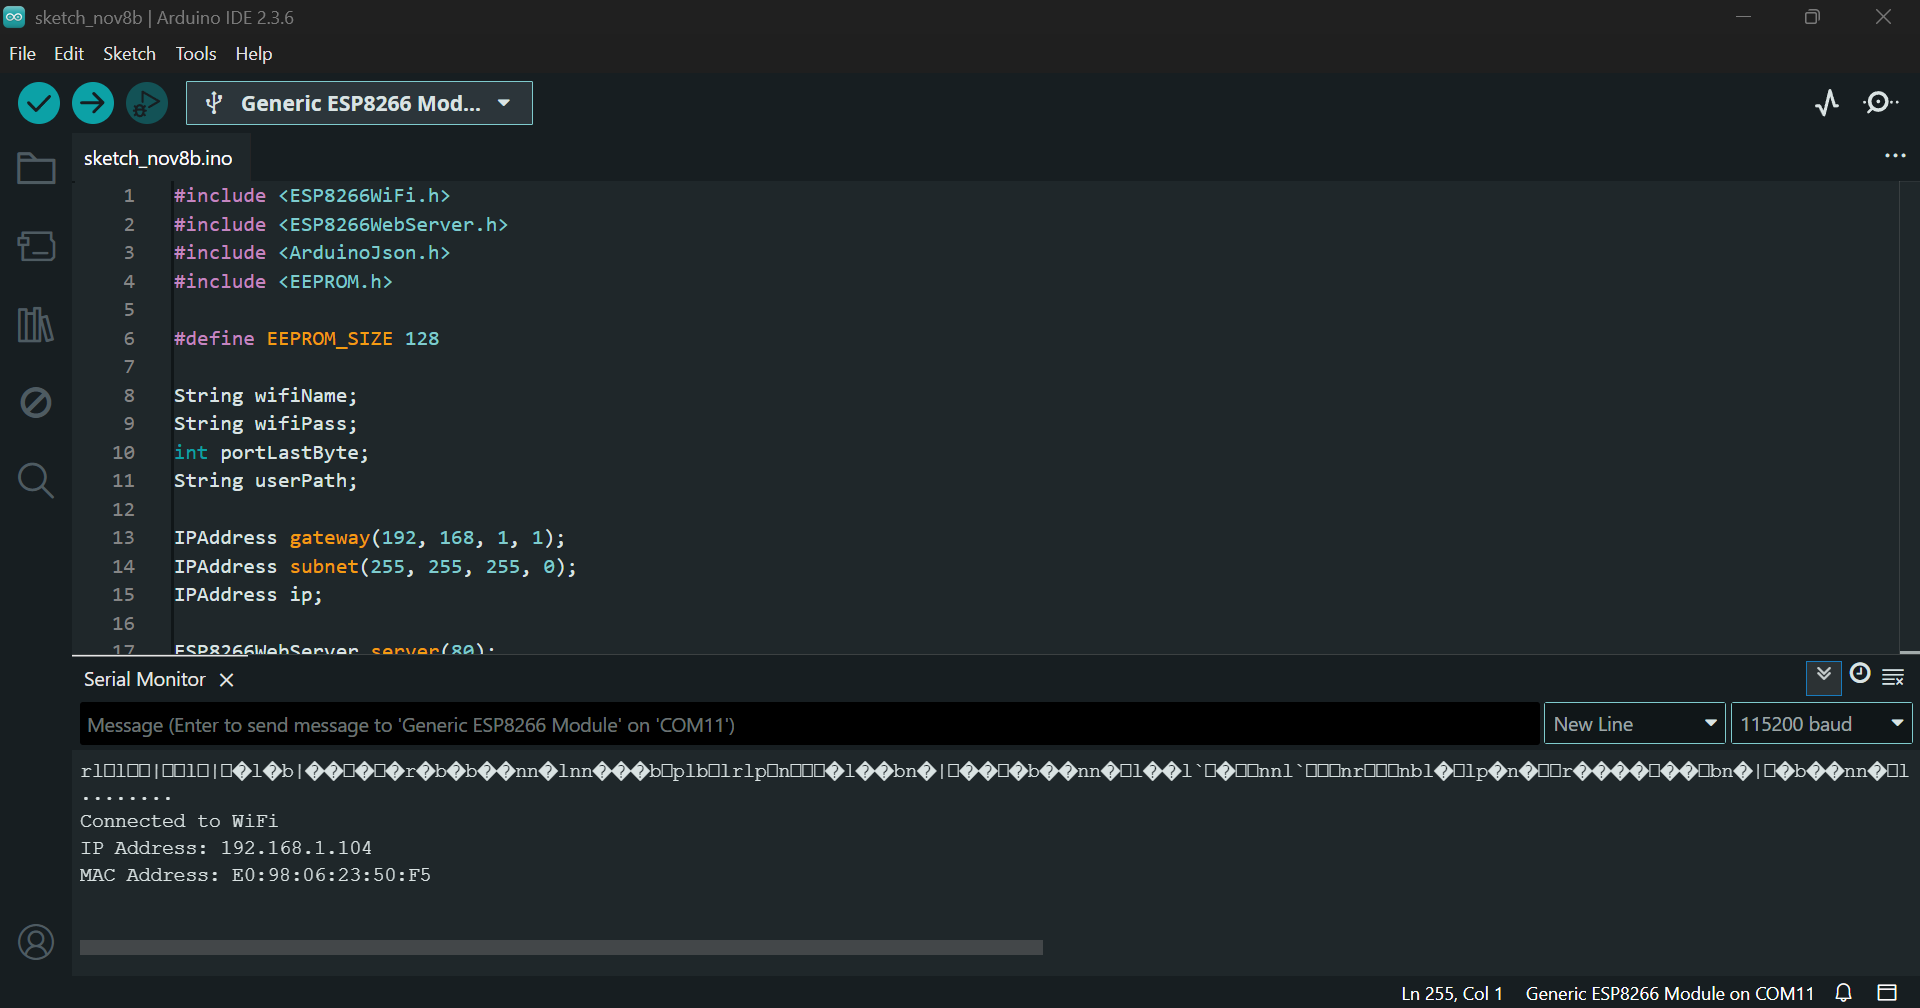Open the Library Manager sidebar icon
This screenshot has width=1920, height=1008.
tap(36, 324)
